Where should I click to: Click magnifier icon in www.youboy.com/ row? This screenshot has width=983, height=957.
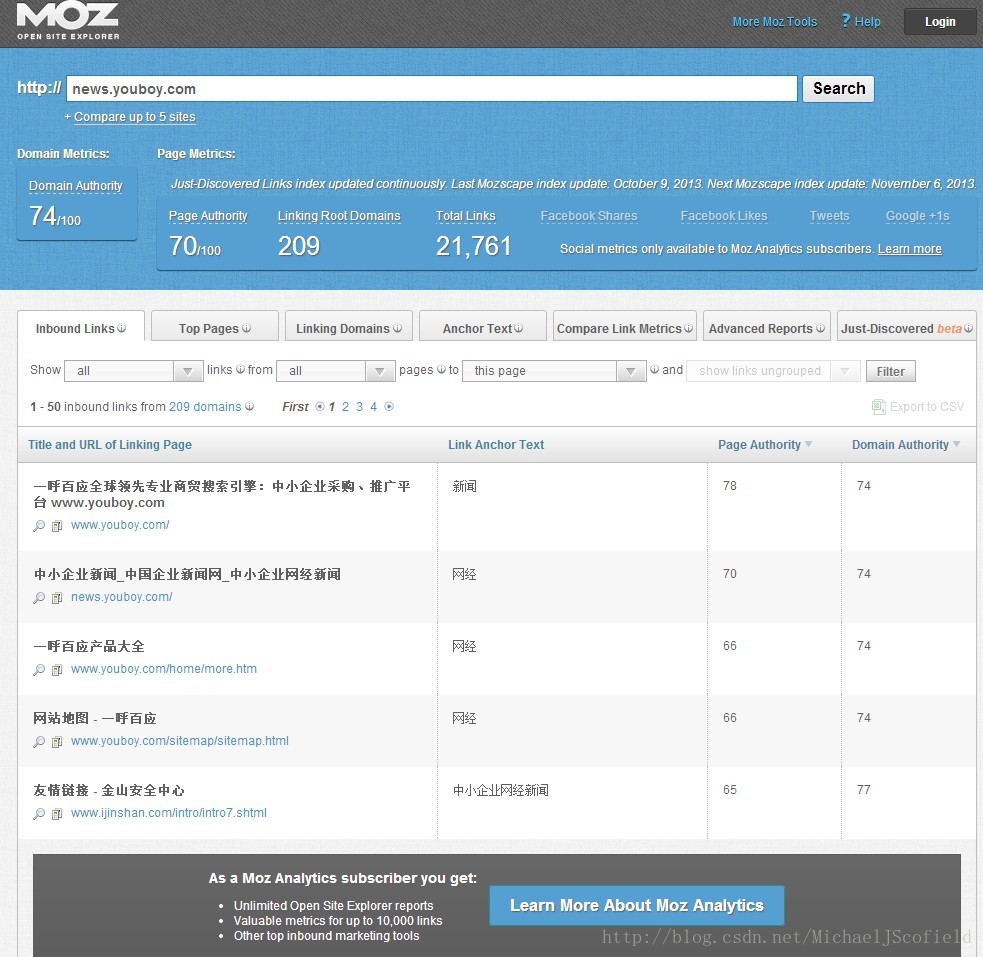click(x=39, y=526)
